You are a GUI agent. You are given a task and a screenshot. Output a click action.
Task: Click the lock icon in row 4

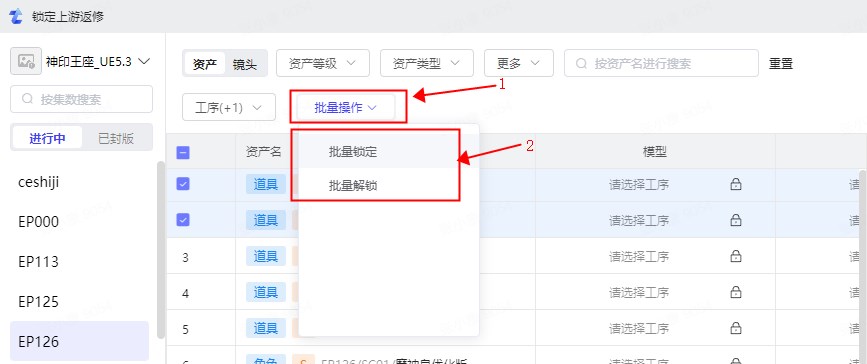(735, 292)
